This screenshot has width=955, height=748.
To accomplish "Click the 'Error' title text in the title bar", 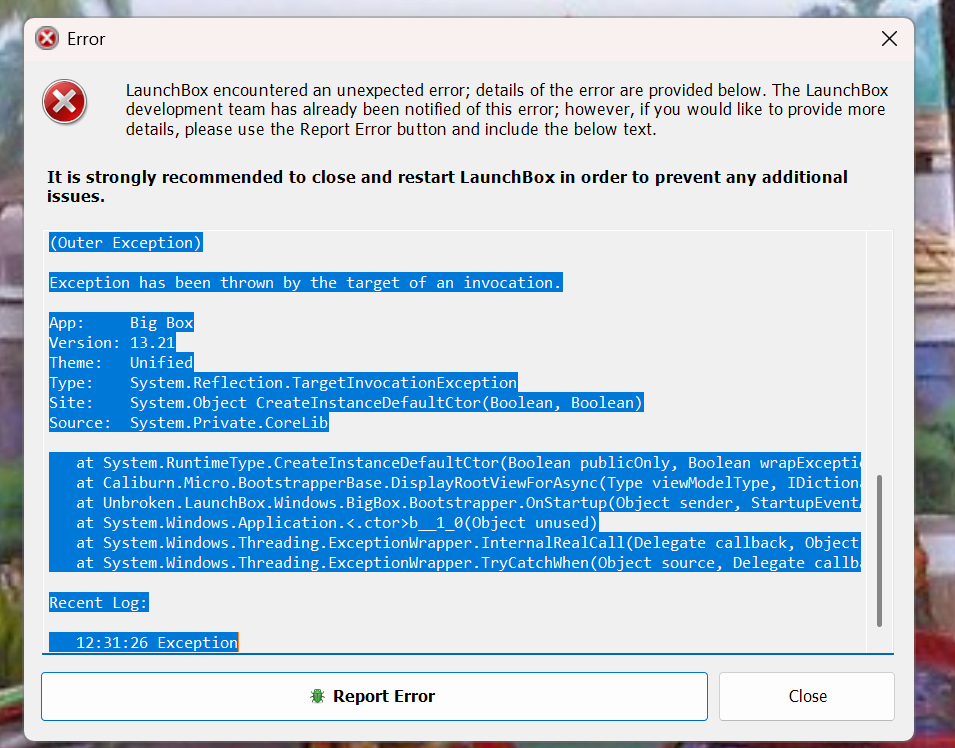I will [x=86, y=39].
